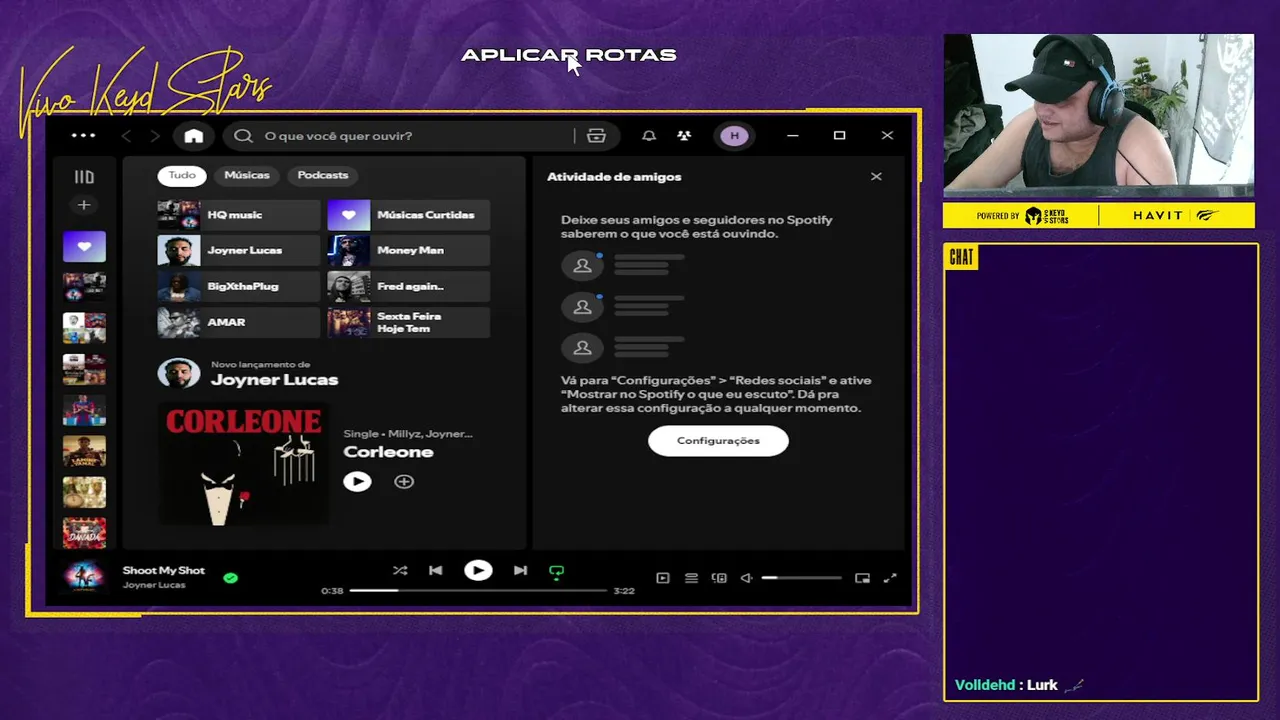Image resolution: width=1280 pixels, height=720 pixels.
Task: Click Joyner Lucas new release artist name
Action: (274, 380)
